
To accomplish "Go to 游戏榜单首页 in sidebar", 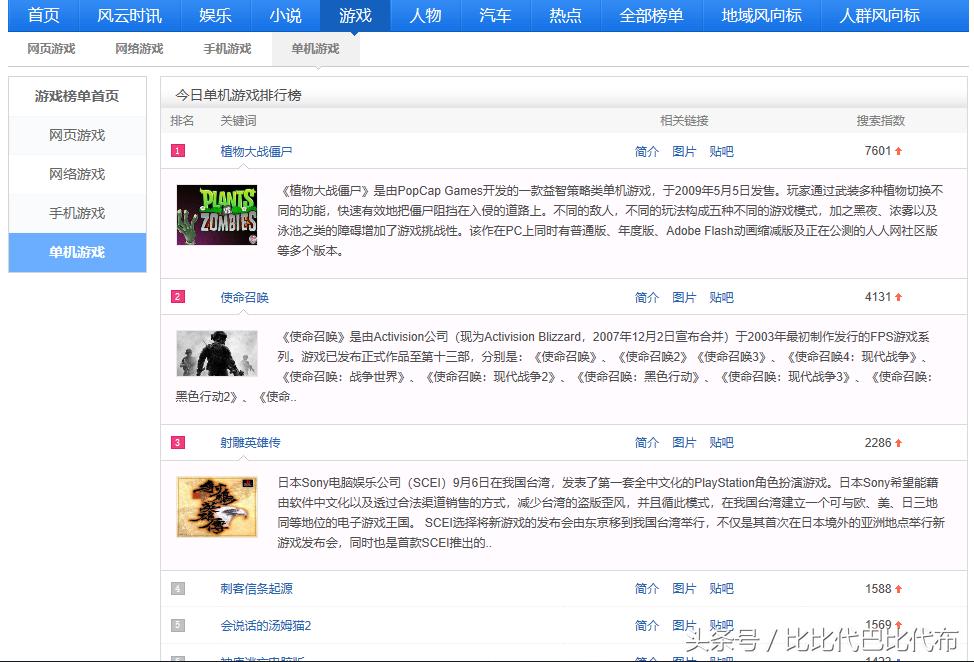I will (x=77, y=97).
